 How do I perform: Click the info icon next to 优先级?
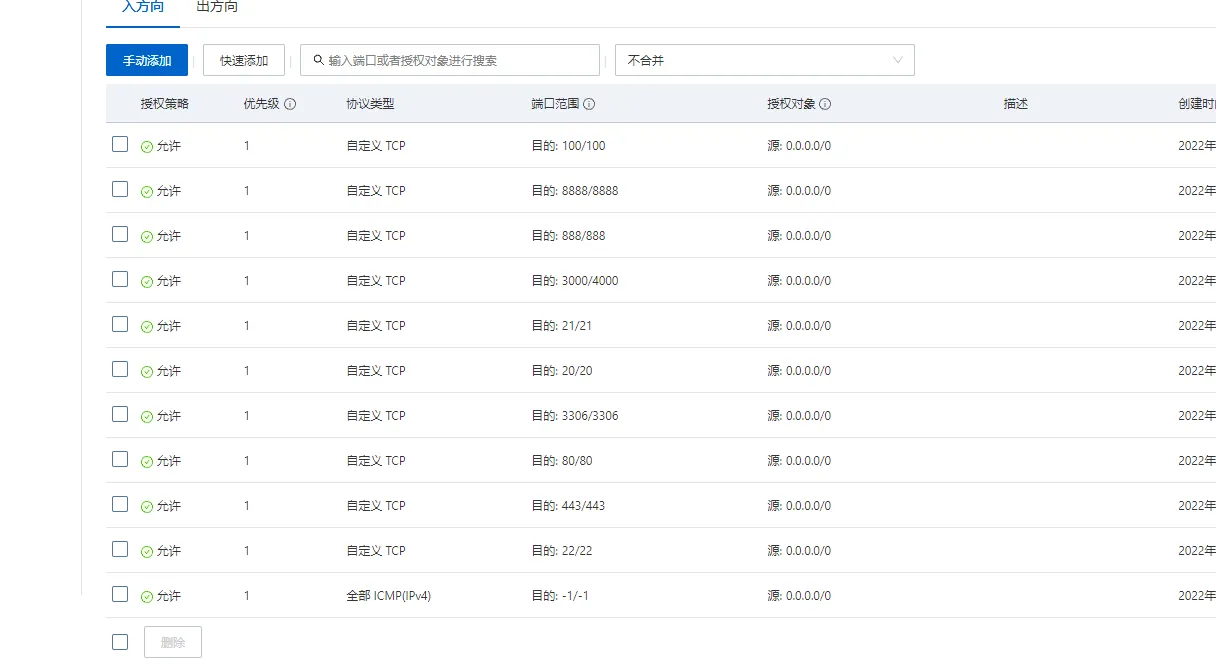click(290, 104)
